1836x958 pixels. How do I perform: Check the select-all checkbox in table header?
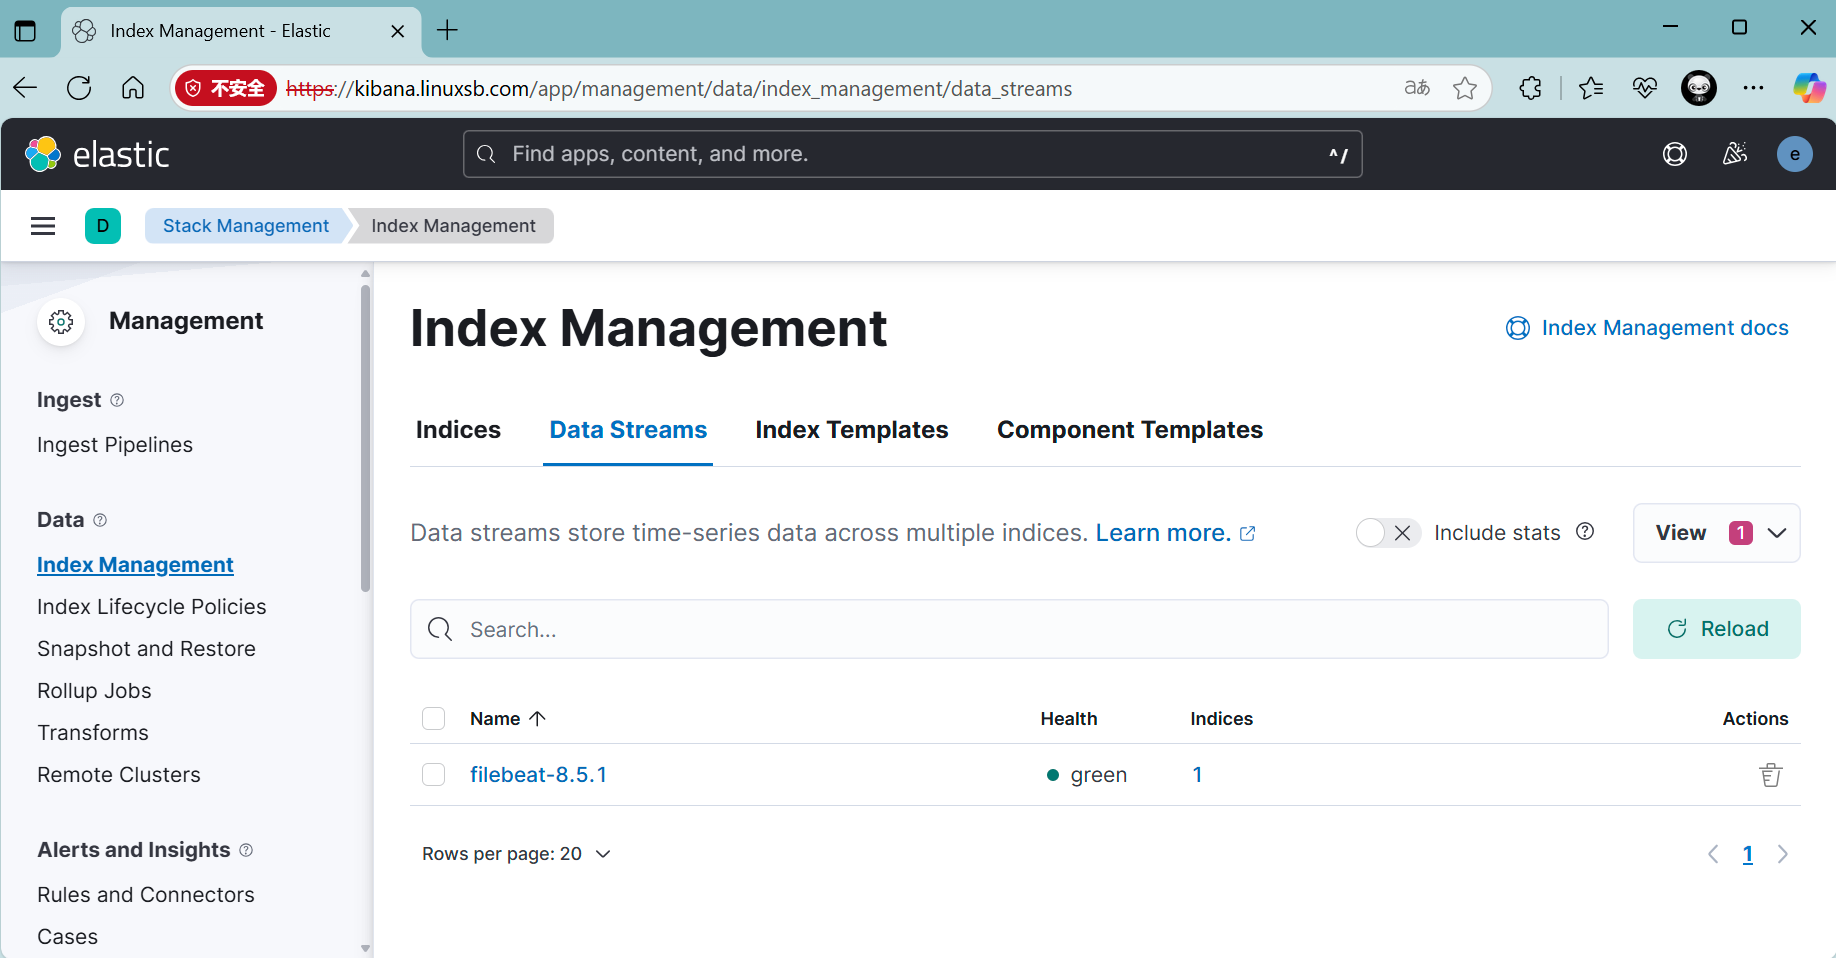pyautogui.click(x=433, y=719)
